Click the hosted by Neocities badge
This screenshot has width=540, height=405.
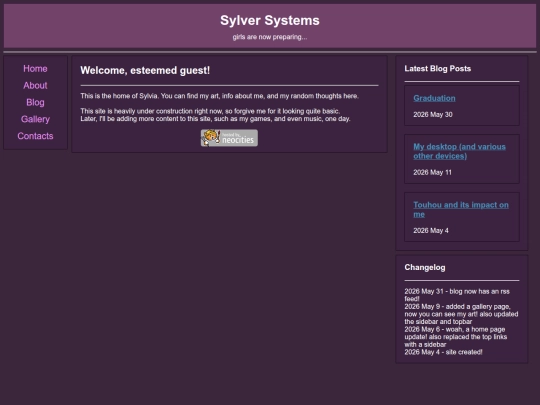click(x=229, y=138)
